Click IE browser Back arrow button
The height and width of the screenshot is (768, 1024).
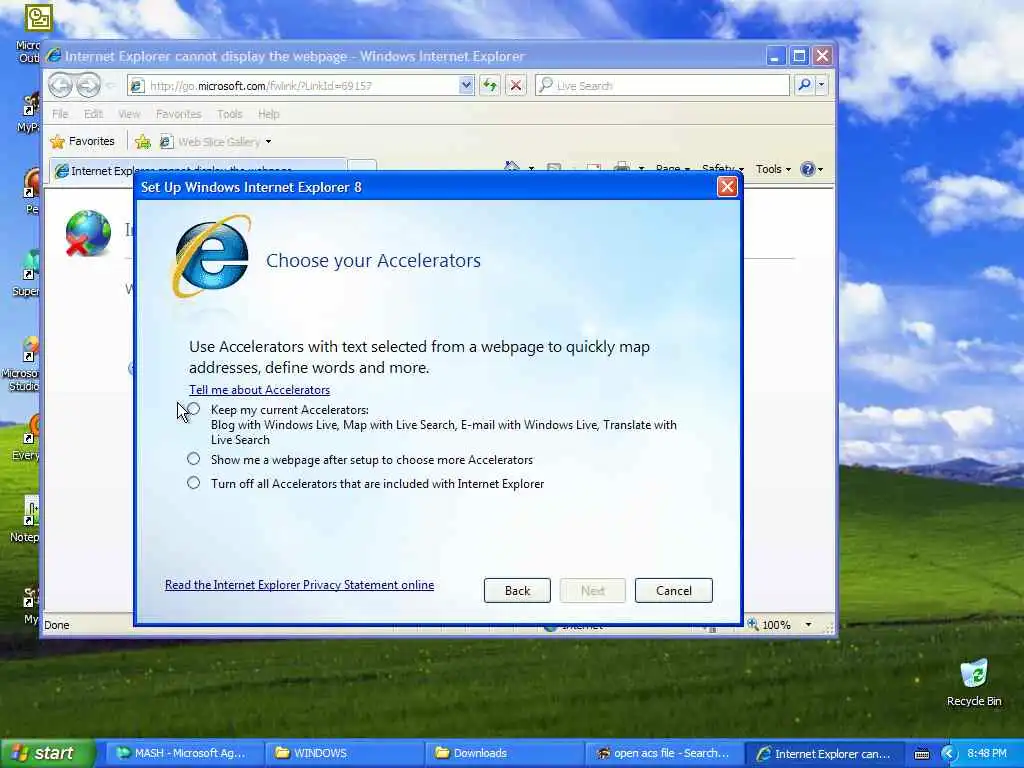pyautogui.click(x=61, y=85)
